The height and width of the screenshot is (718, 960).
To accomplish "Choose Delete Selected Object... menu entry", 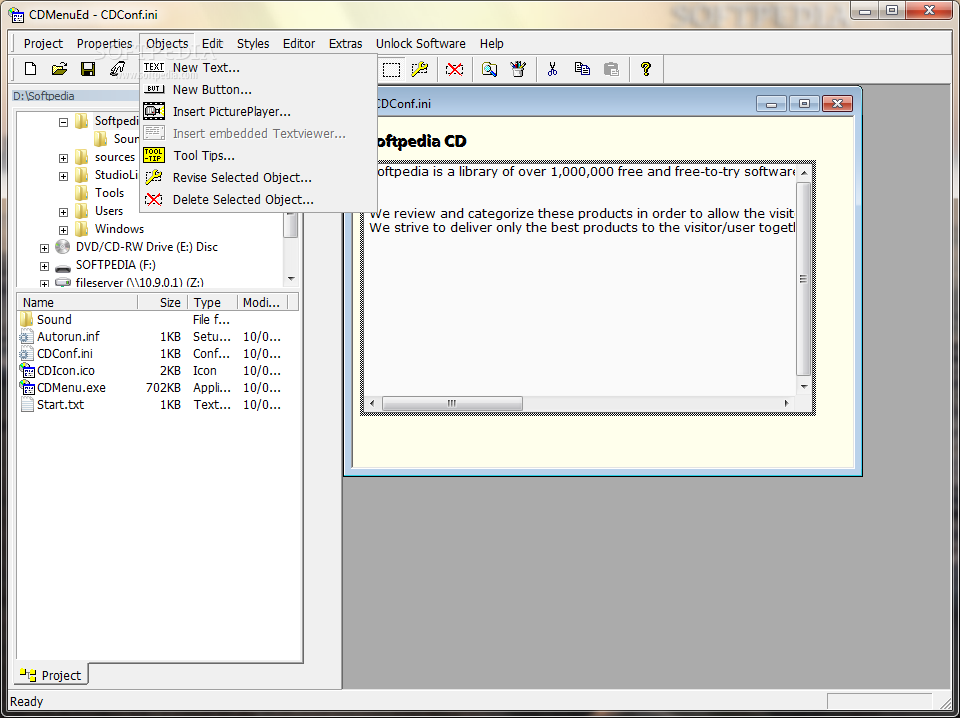I will (258, 200).
